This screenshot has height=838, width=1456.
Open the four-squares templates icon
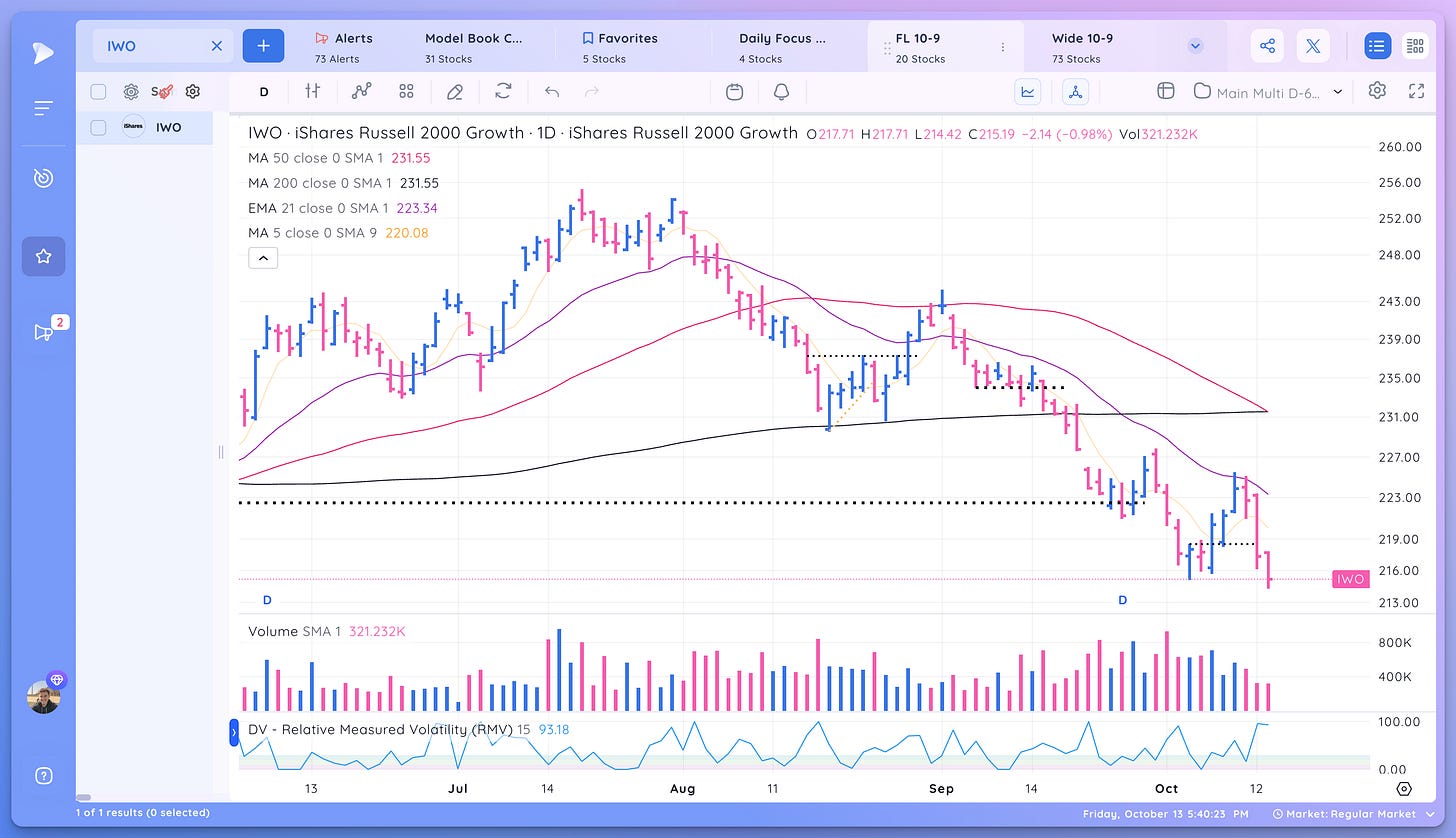(406, 91)
